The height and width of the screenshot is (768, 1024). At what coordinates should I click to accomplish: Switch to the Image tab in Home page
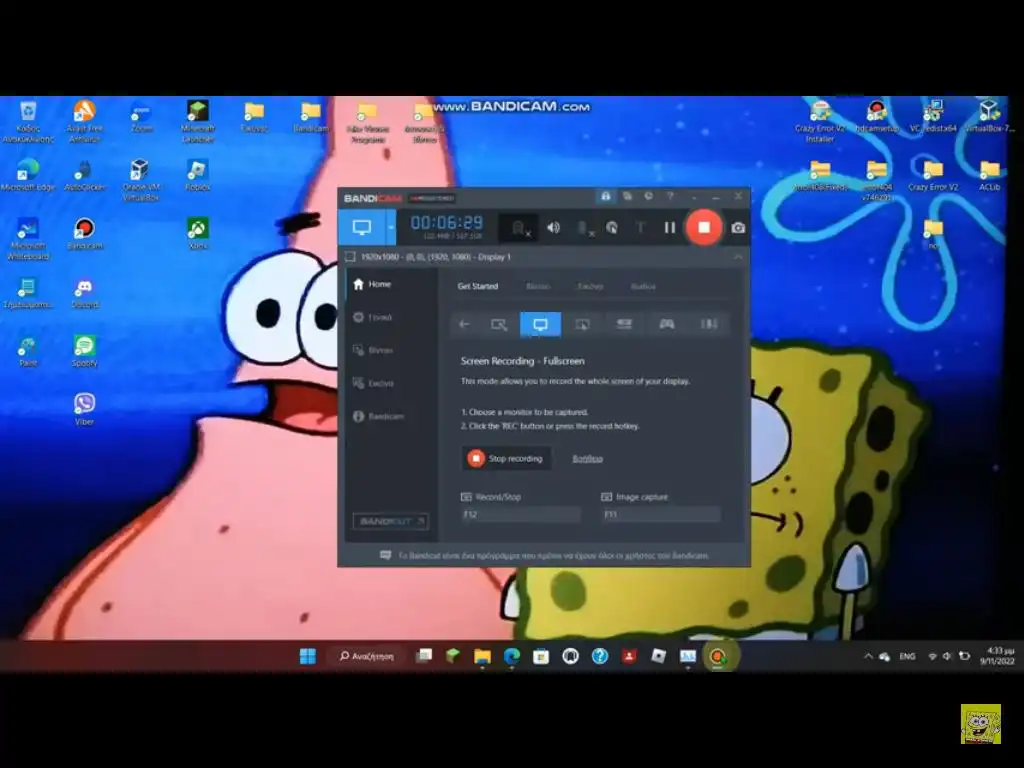click(590, 286)
